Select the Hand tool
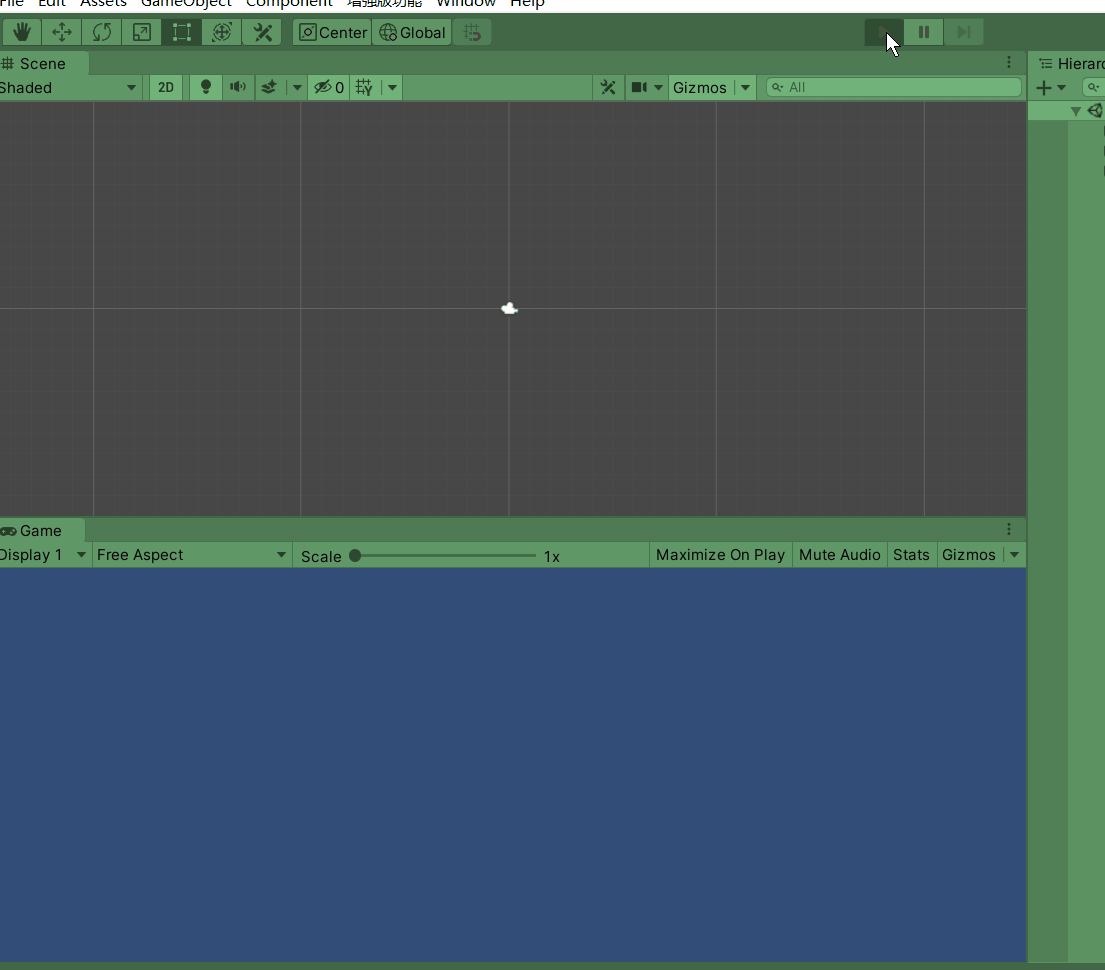The image size is (1105, 970). click(x=22, y=32)
